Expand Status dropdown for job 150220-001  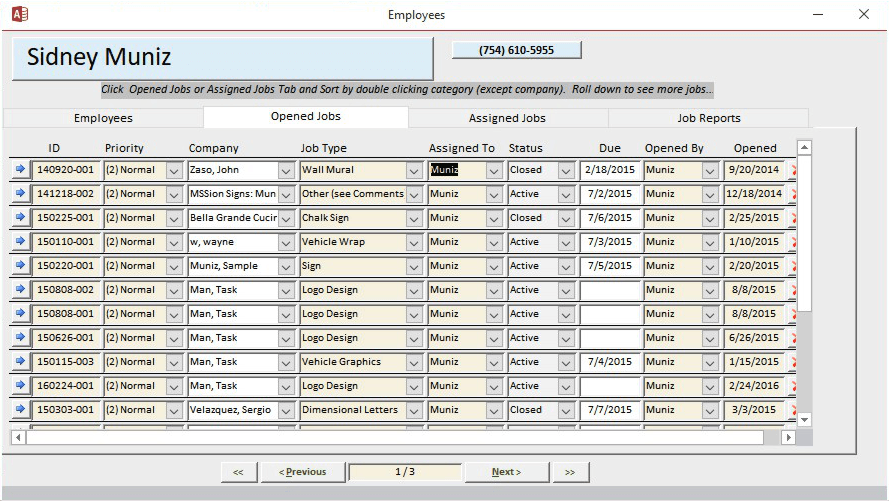566,266
